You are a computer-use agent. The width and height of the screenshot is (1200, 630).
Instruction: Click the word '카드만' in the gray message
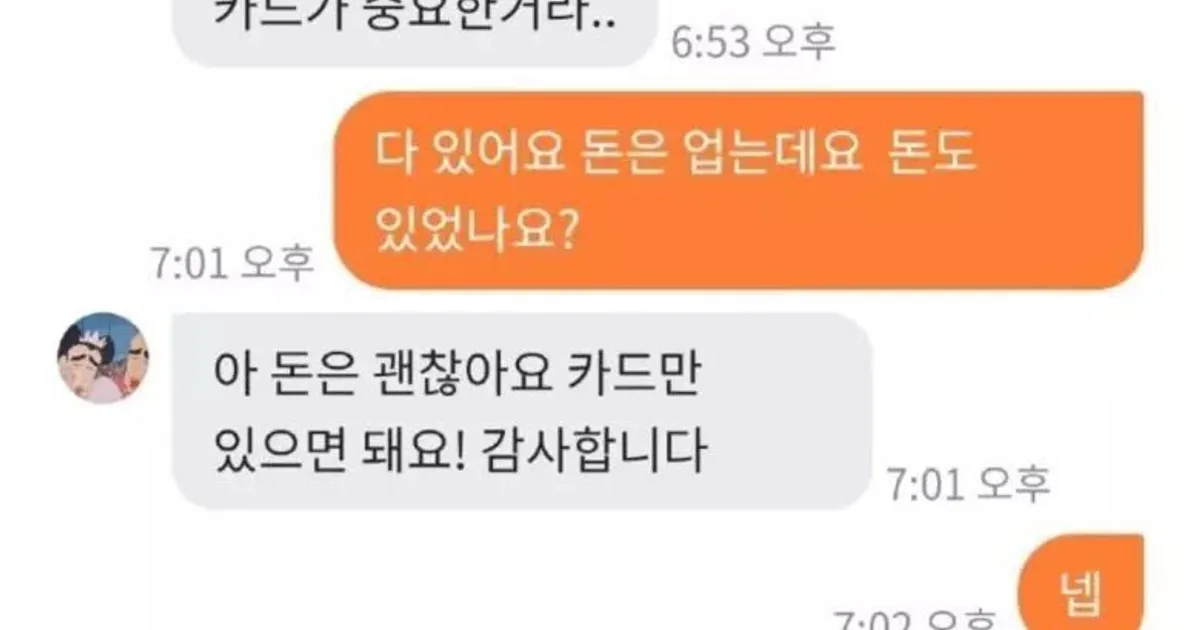[x=654, y=376]
